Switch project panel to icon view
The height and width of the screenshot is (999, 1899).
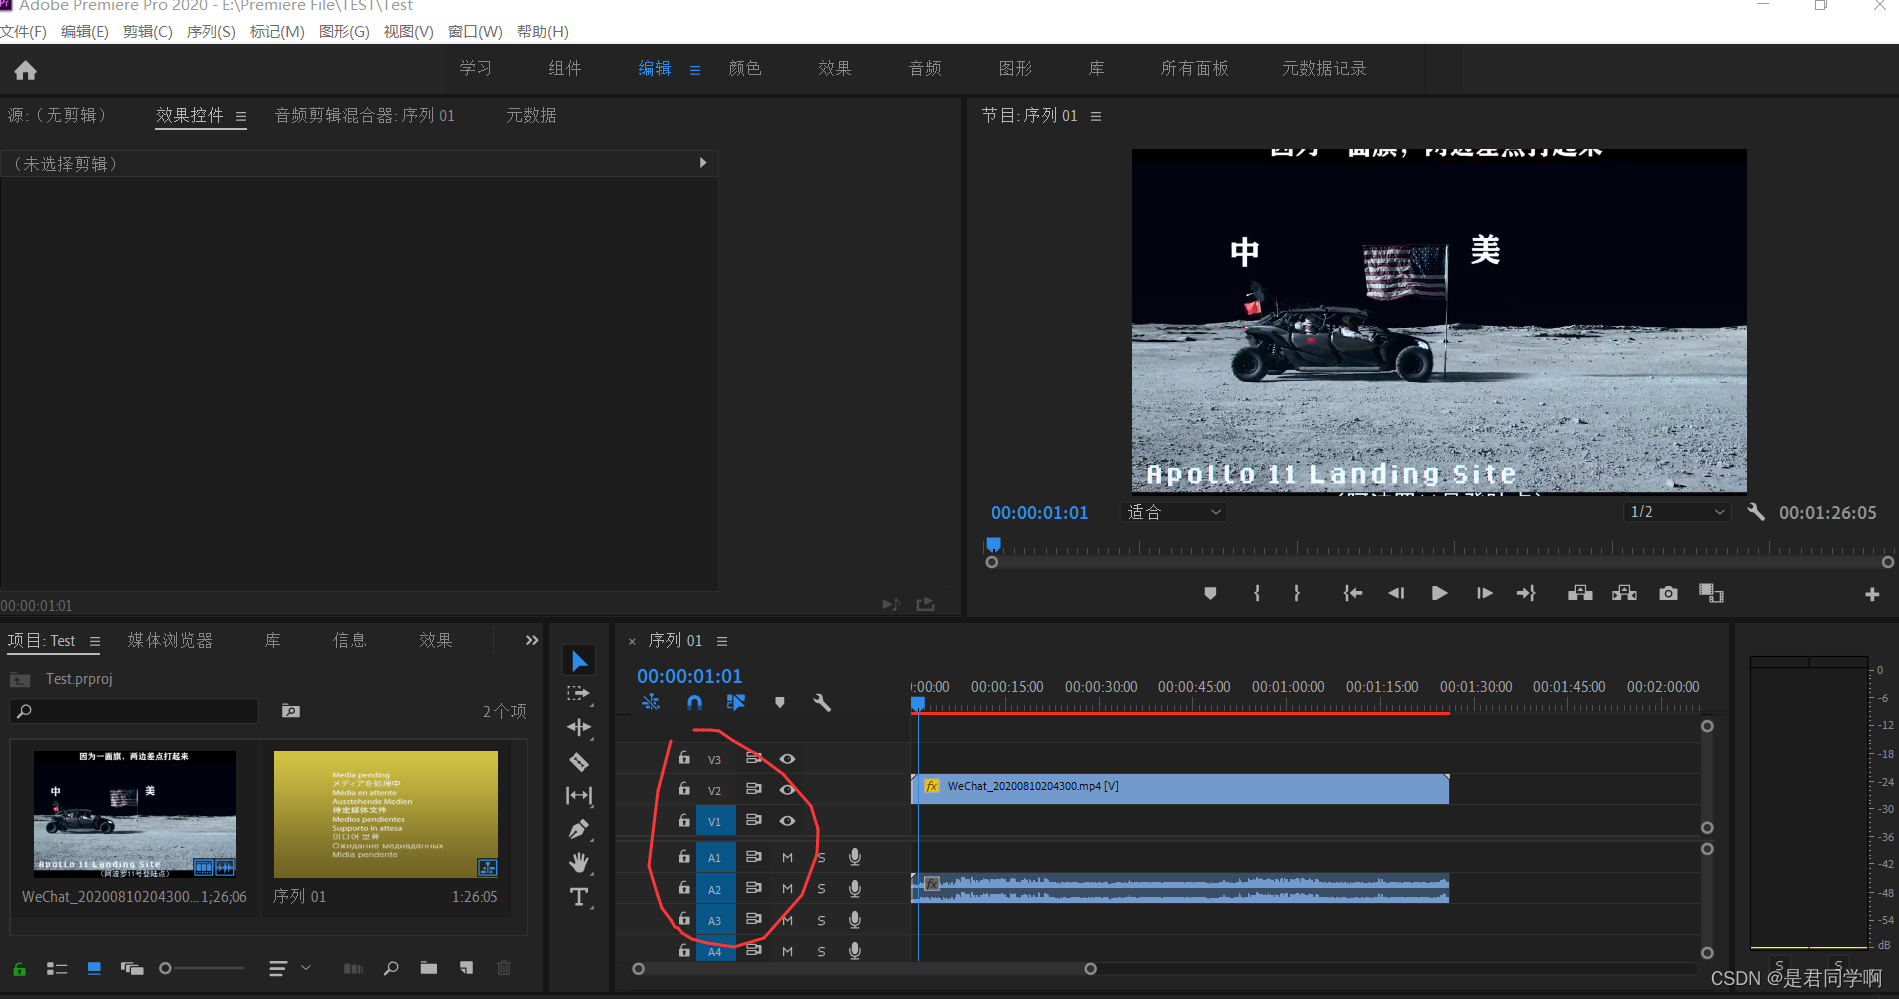(x=94, y=968)
